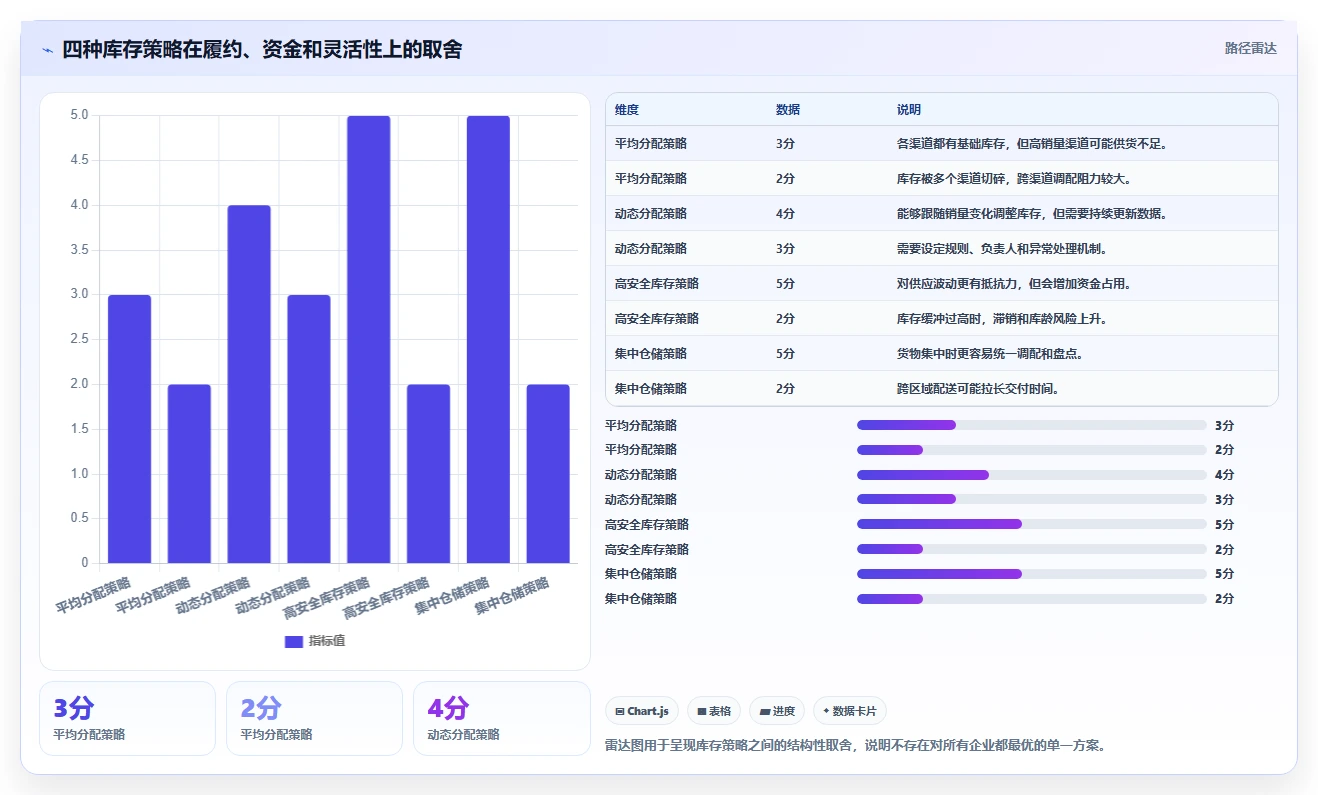1318x795 pixels.
Task: Click the lightning icon beside the page title
Action: (x=47, y=50)
